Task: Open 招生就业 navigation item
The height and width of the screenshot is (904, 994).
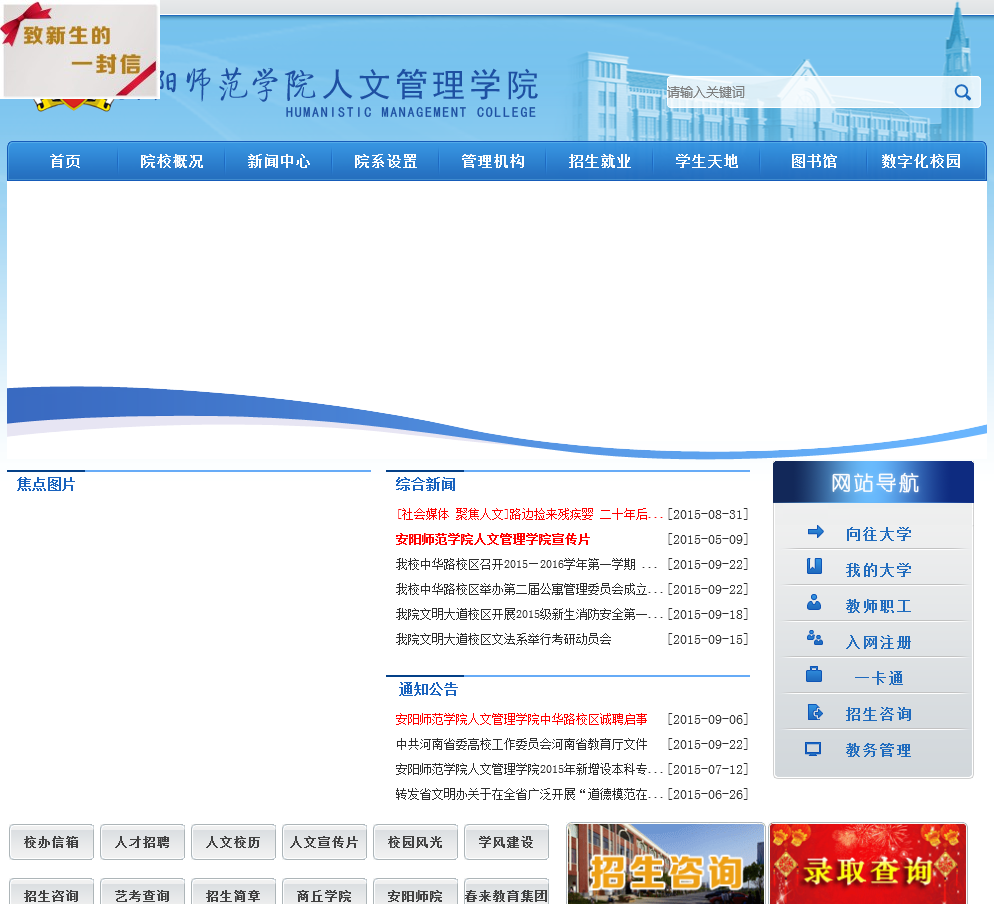Action: (600, 162)
